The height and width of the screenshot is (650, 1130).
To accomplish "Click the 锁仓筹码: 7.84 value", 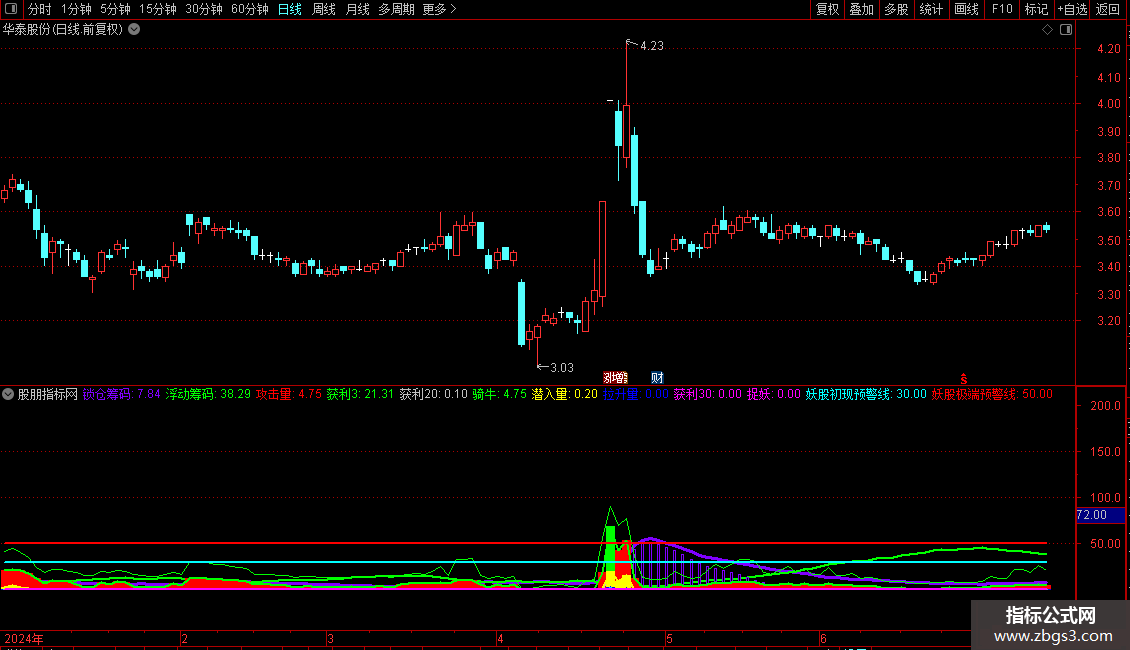I will 122,394.
